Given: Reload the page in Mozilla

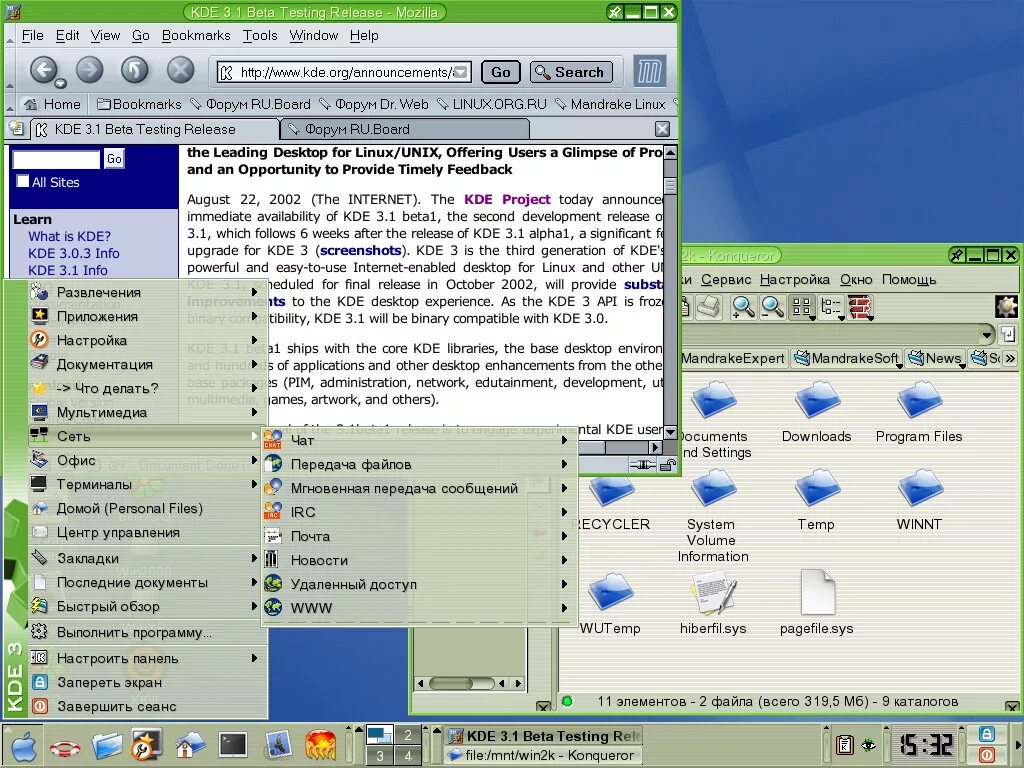Looking at the screenshot, I should coord(135,69).
